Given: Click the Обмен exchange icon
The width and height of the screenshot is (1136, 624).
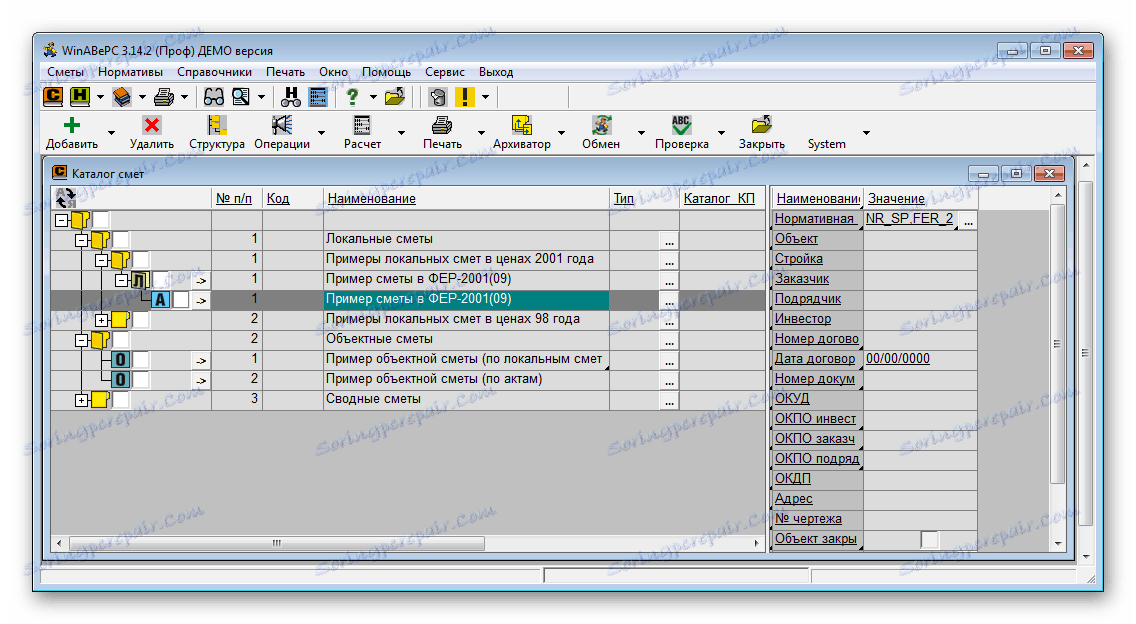Looking at the screenshot, I should point(601,125).
